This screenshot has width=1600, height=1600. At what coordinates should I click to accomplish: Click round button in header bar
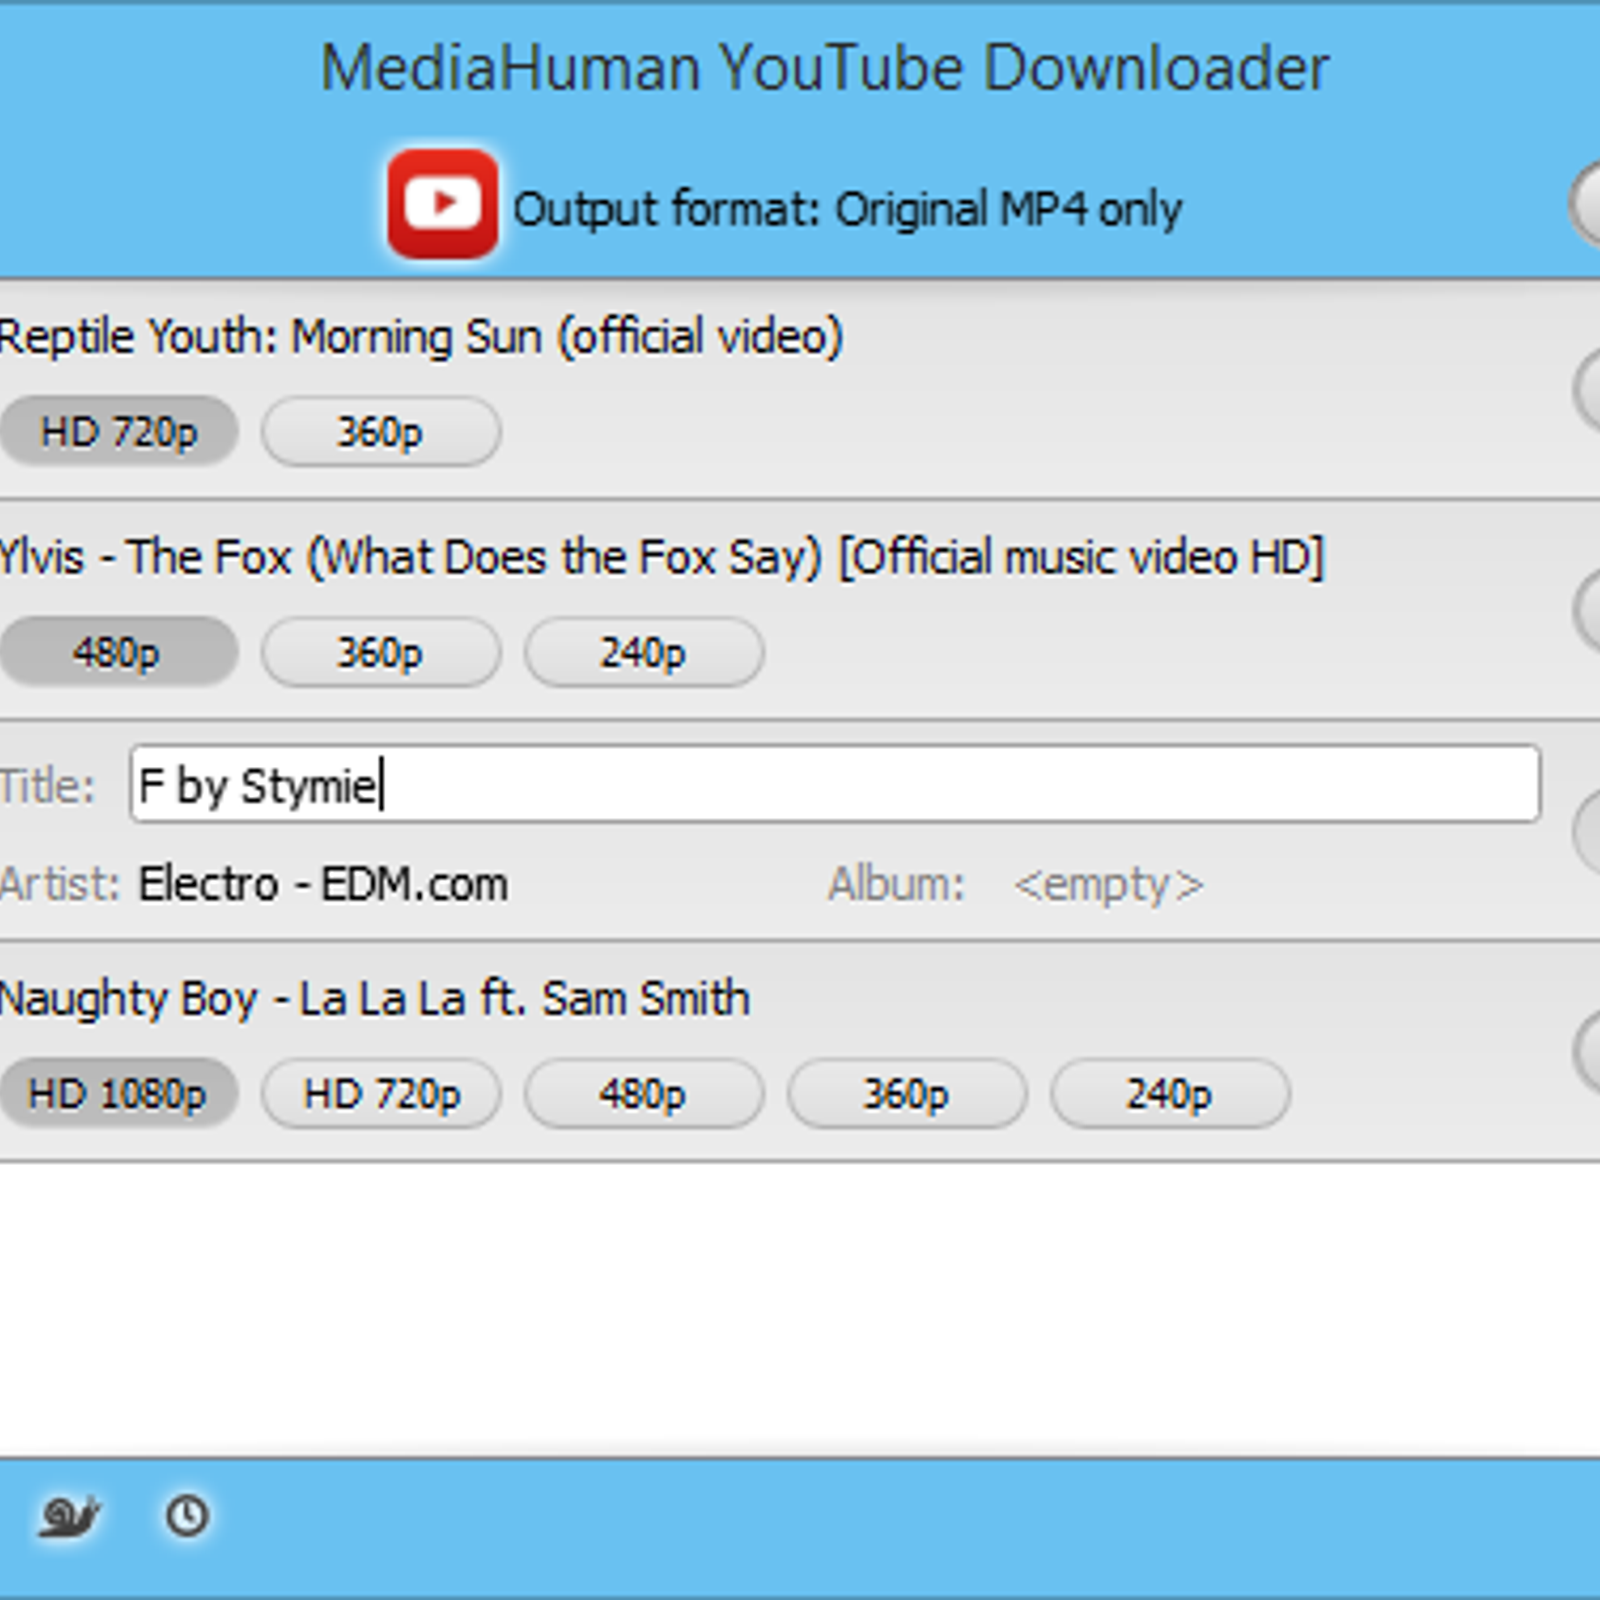click(1586, 204)
